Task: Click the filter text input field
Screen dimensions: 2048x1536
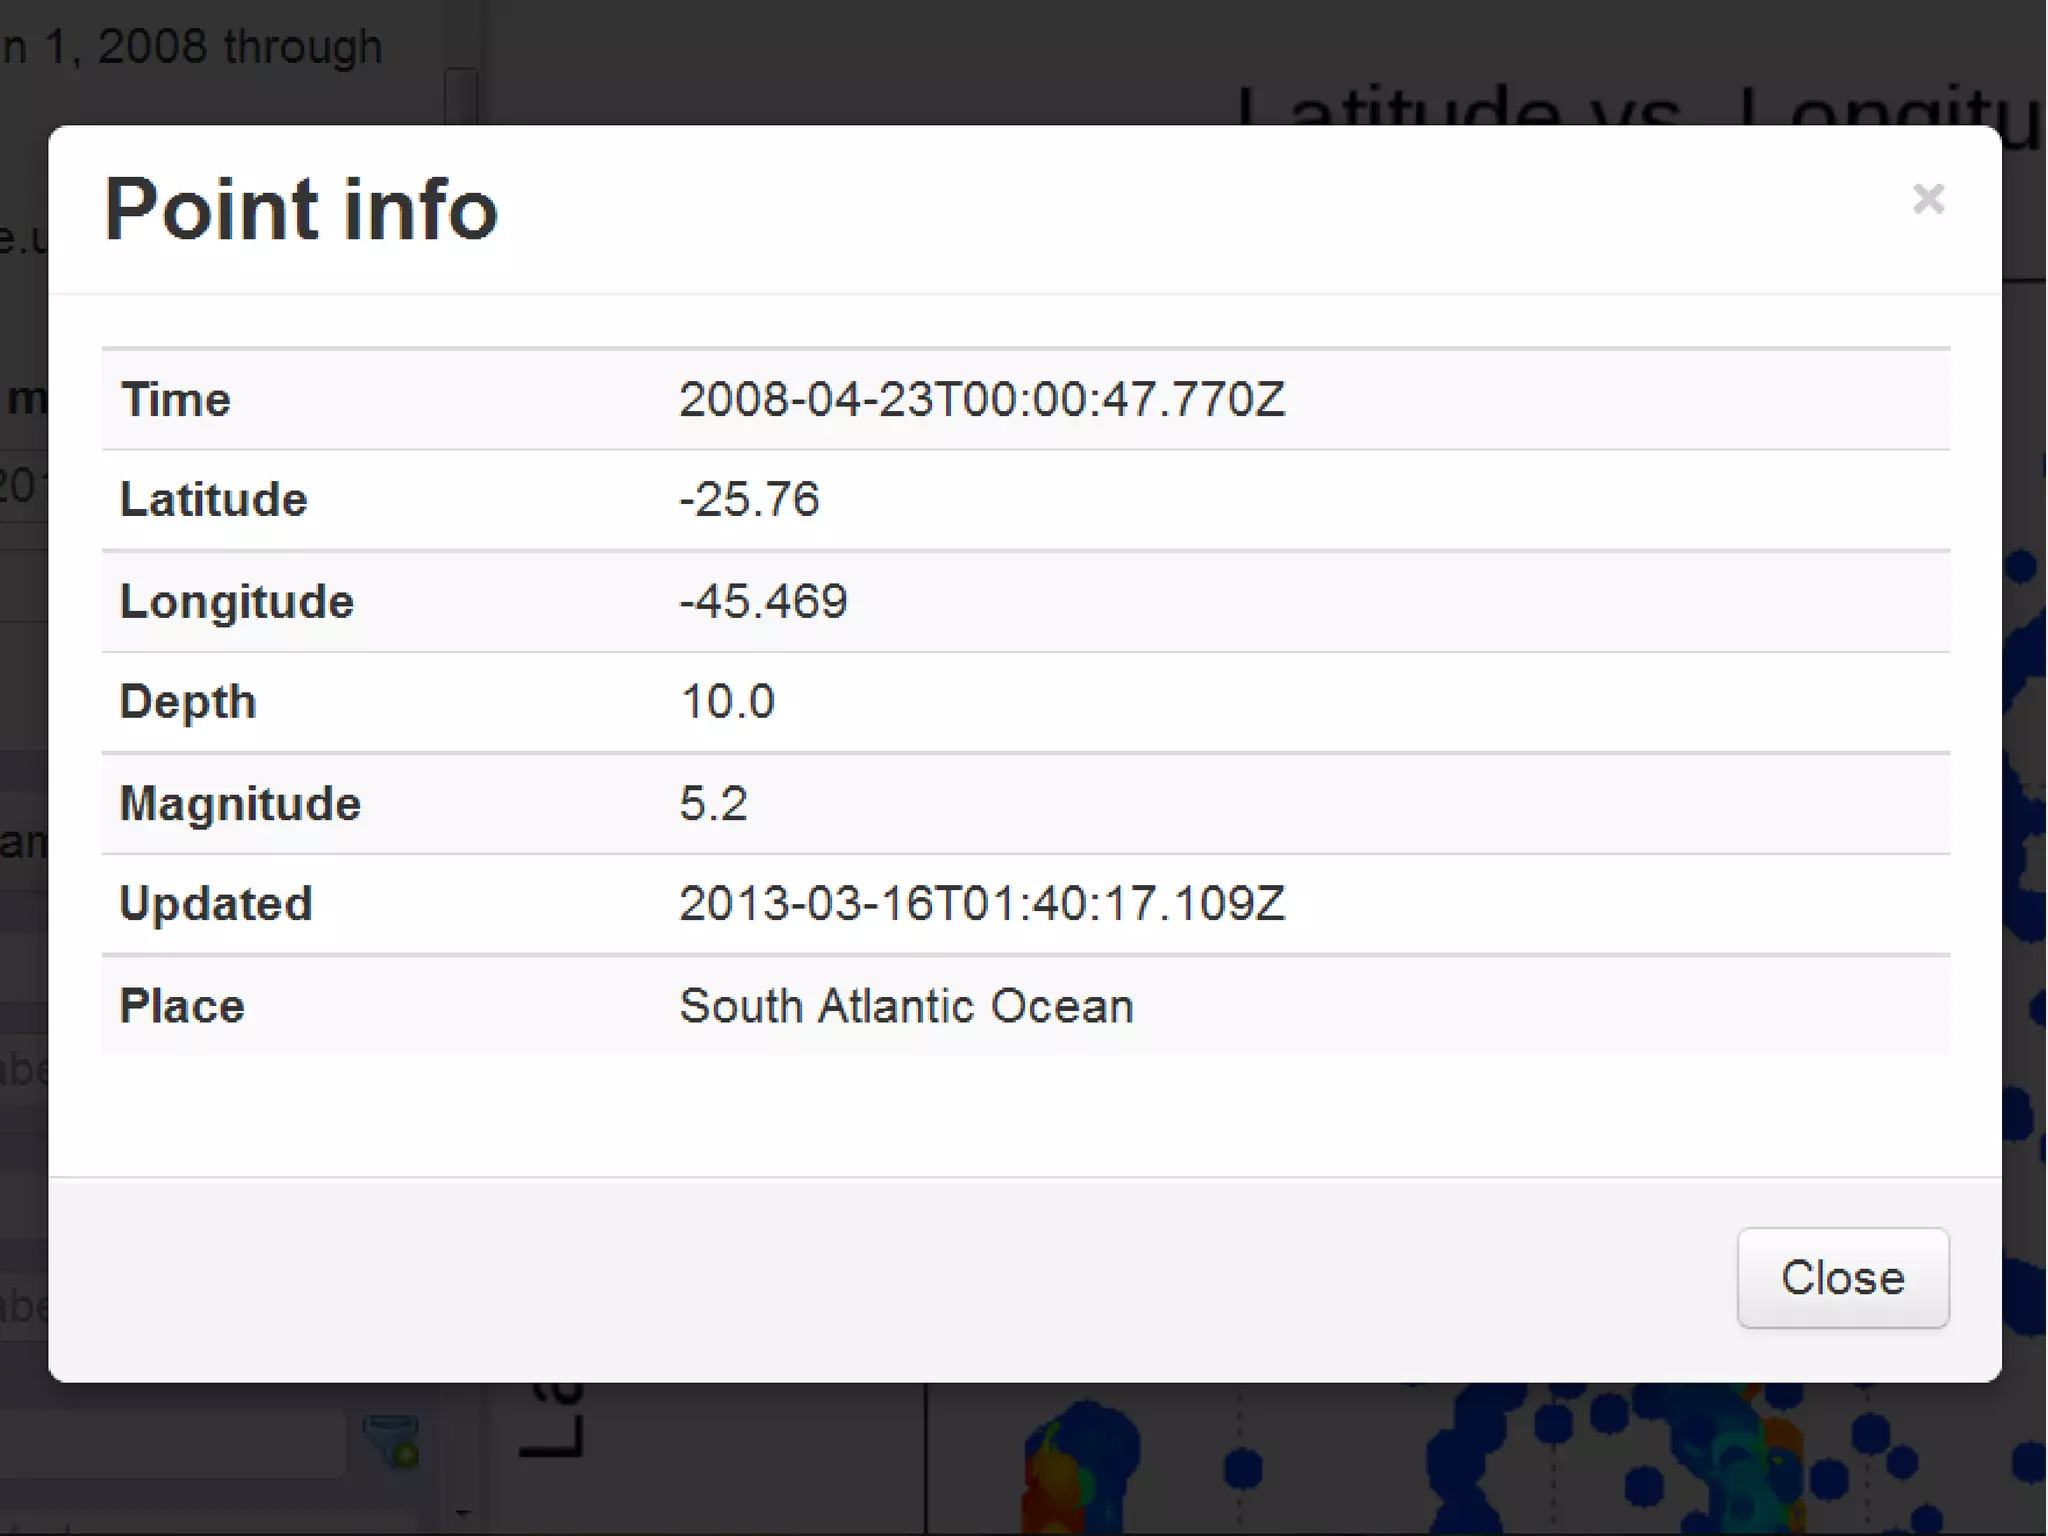Action: point(170,1443)
